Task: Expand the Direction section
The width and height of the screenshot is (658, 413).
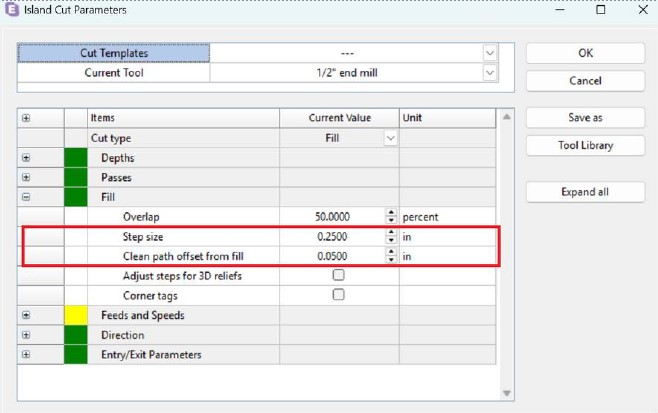Action: [26, 335]
